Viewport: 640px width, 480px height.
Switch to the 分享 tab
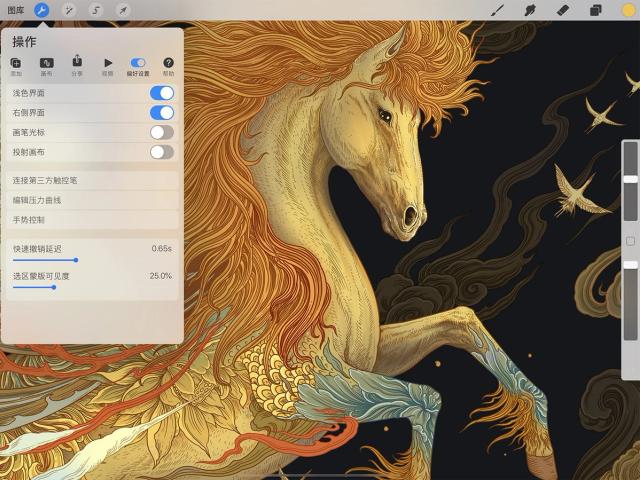pyautogui.click(x=77, y=67)
